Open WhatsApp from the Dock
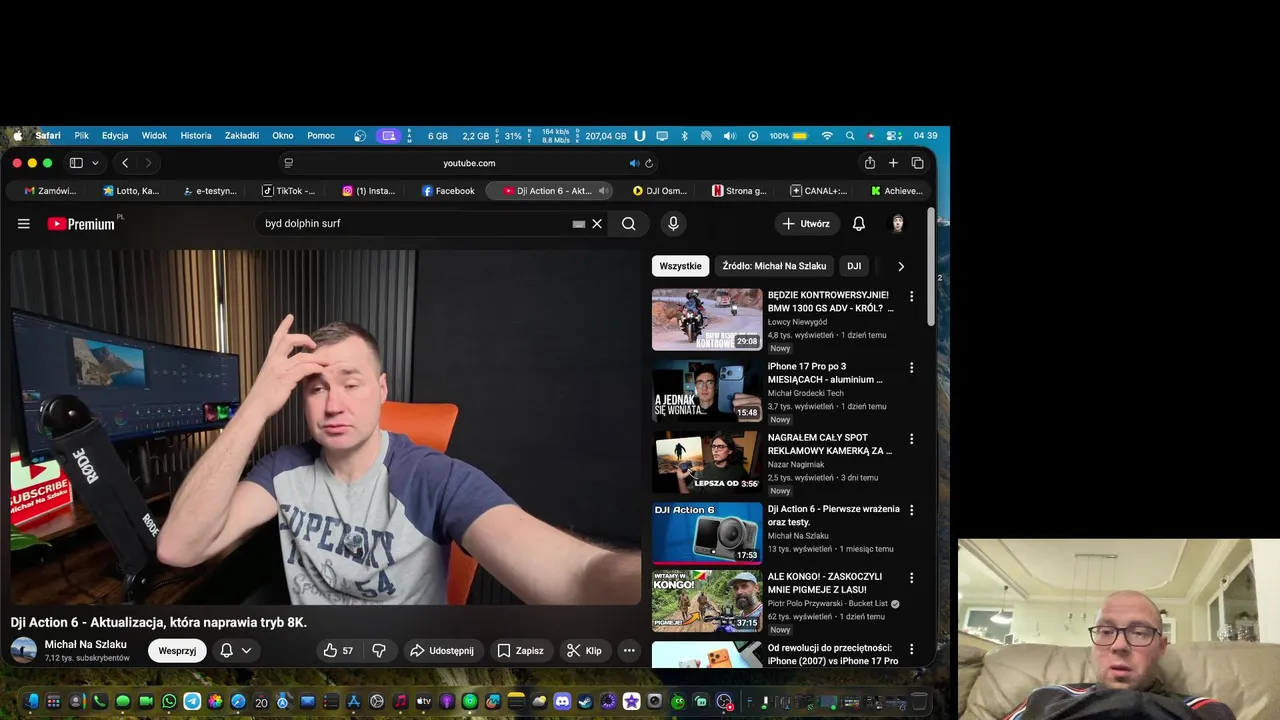This screenshot has width=1280, height=720. pyautogui.click(x=169, y=702)
